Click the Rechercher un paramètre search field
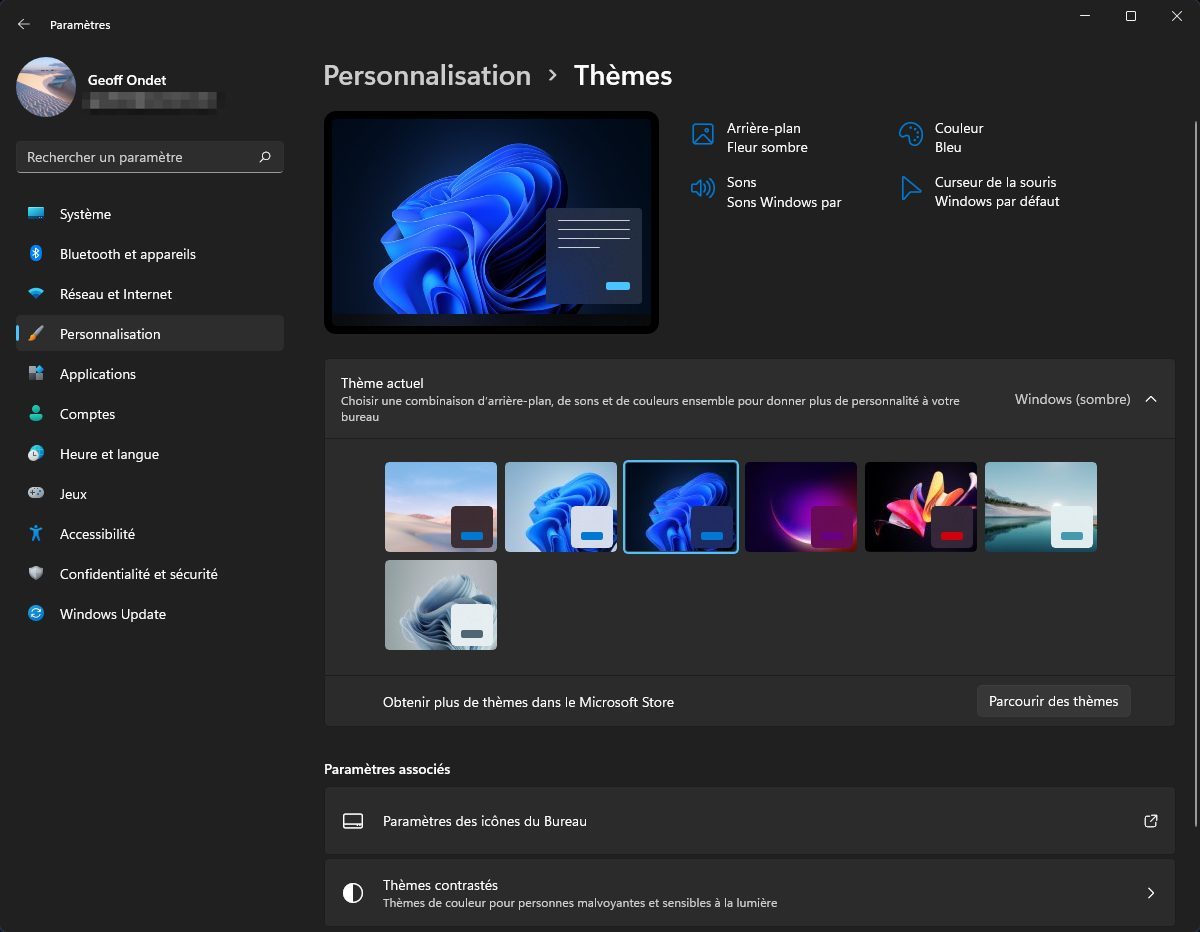 click(x=150, y=157)
